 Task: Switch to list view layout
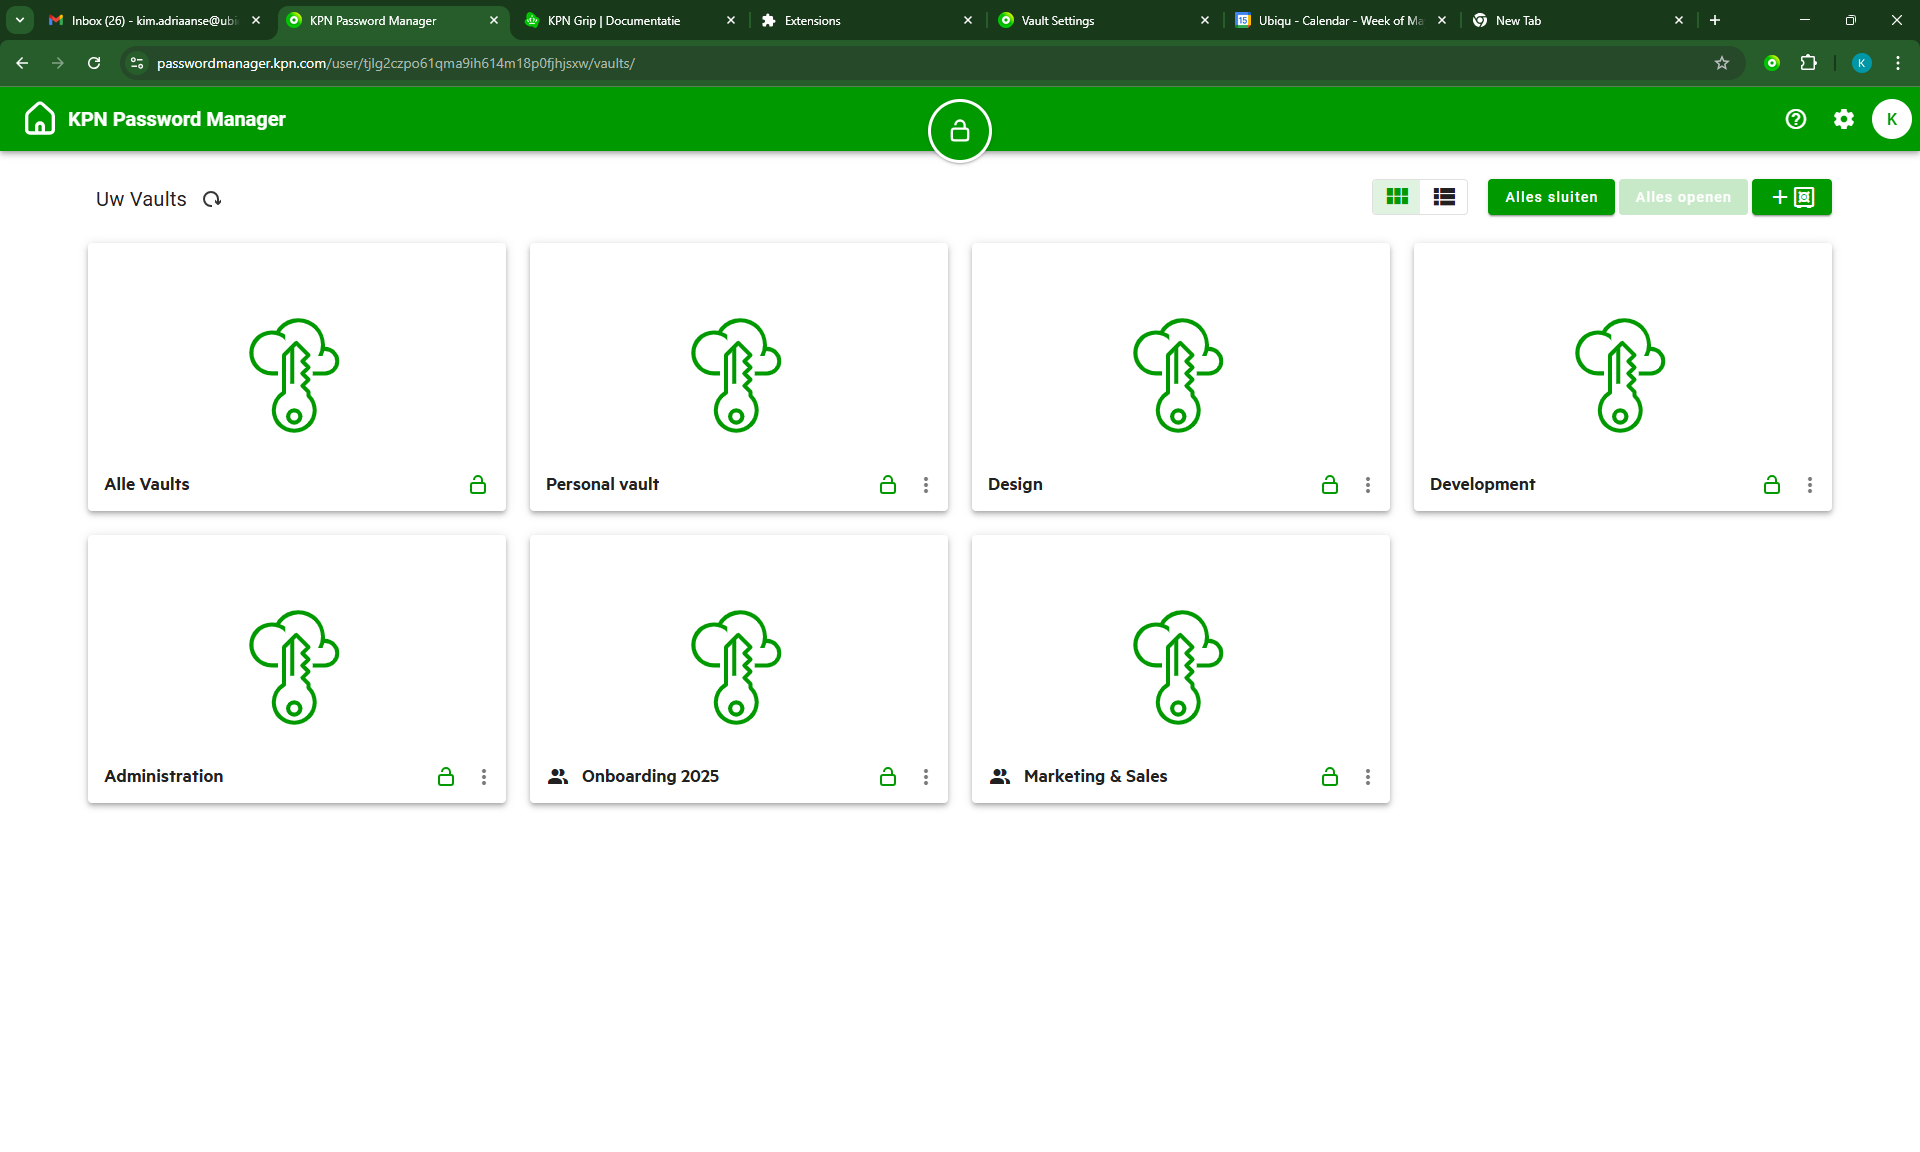[x=1443, y=197]
